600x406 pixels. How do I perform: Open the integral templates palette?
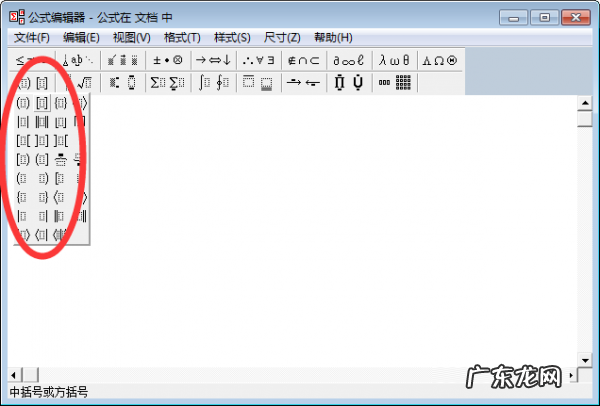[213, 83]
